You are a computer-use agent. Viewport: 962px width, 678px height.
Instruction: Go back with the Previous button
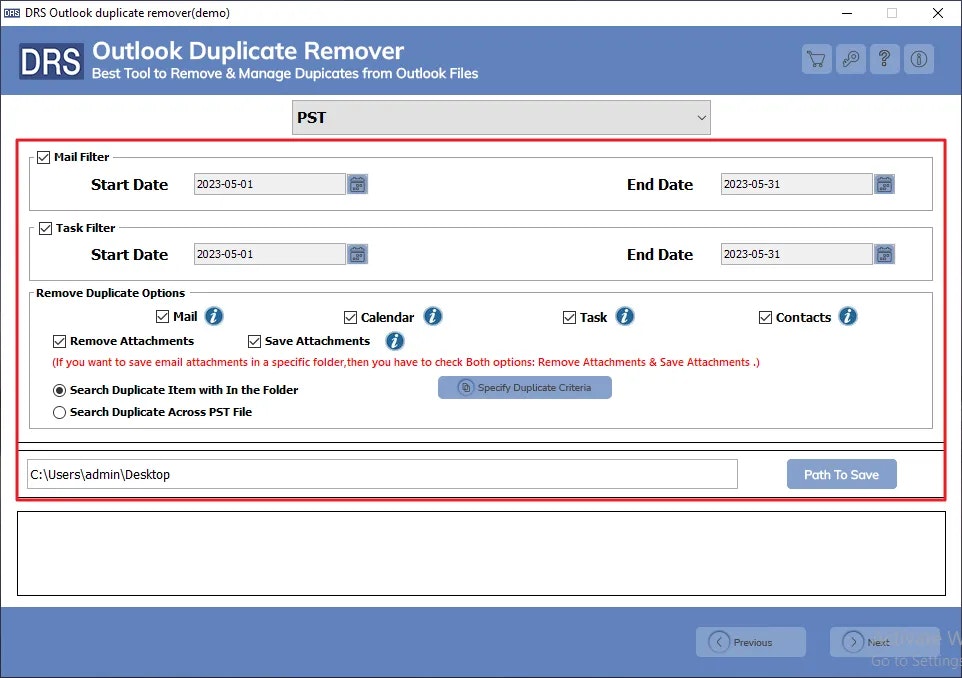pos(751,642)
